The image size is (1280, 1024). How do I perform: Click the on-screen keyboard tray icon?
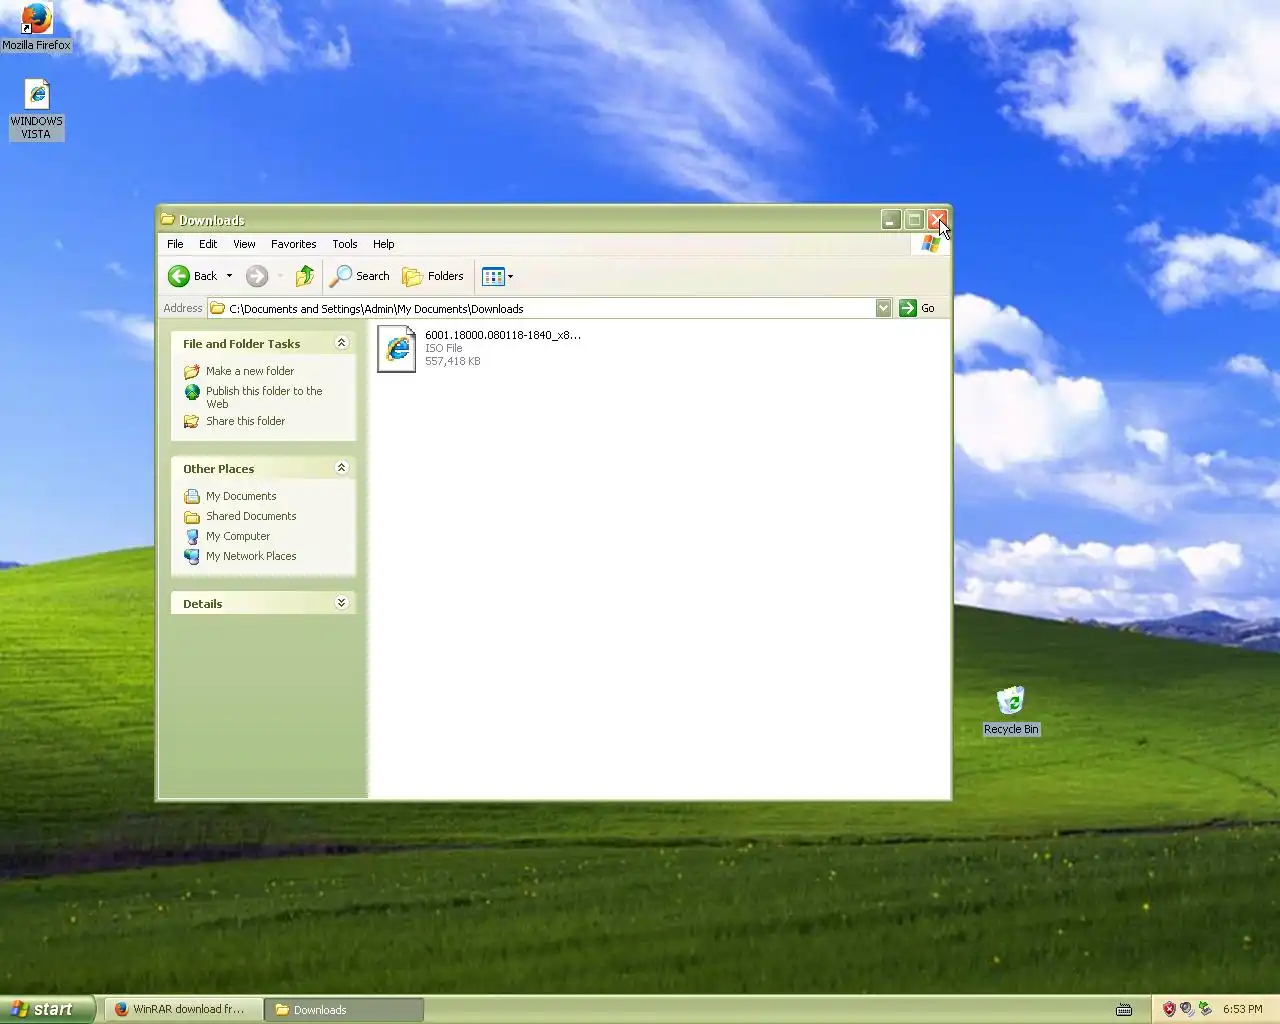(1124, 1009)
